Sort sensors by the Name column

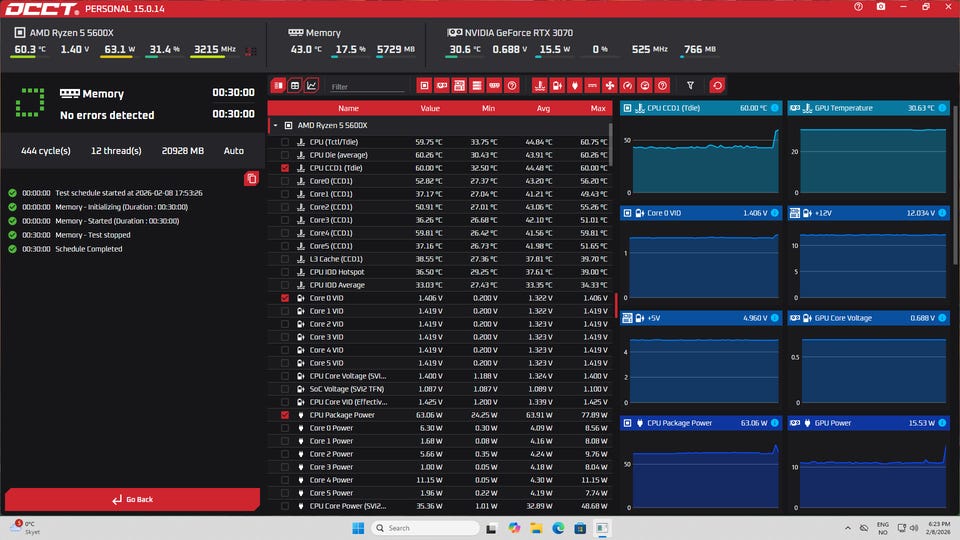point(348,108)
